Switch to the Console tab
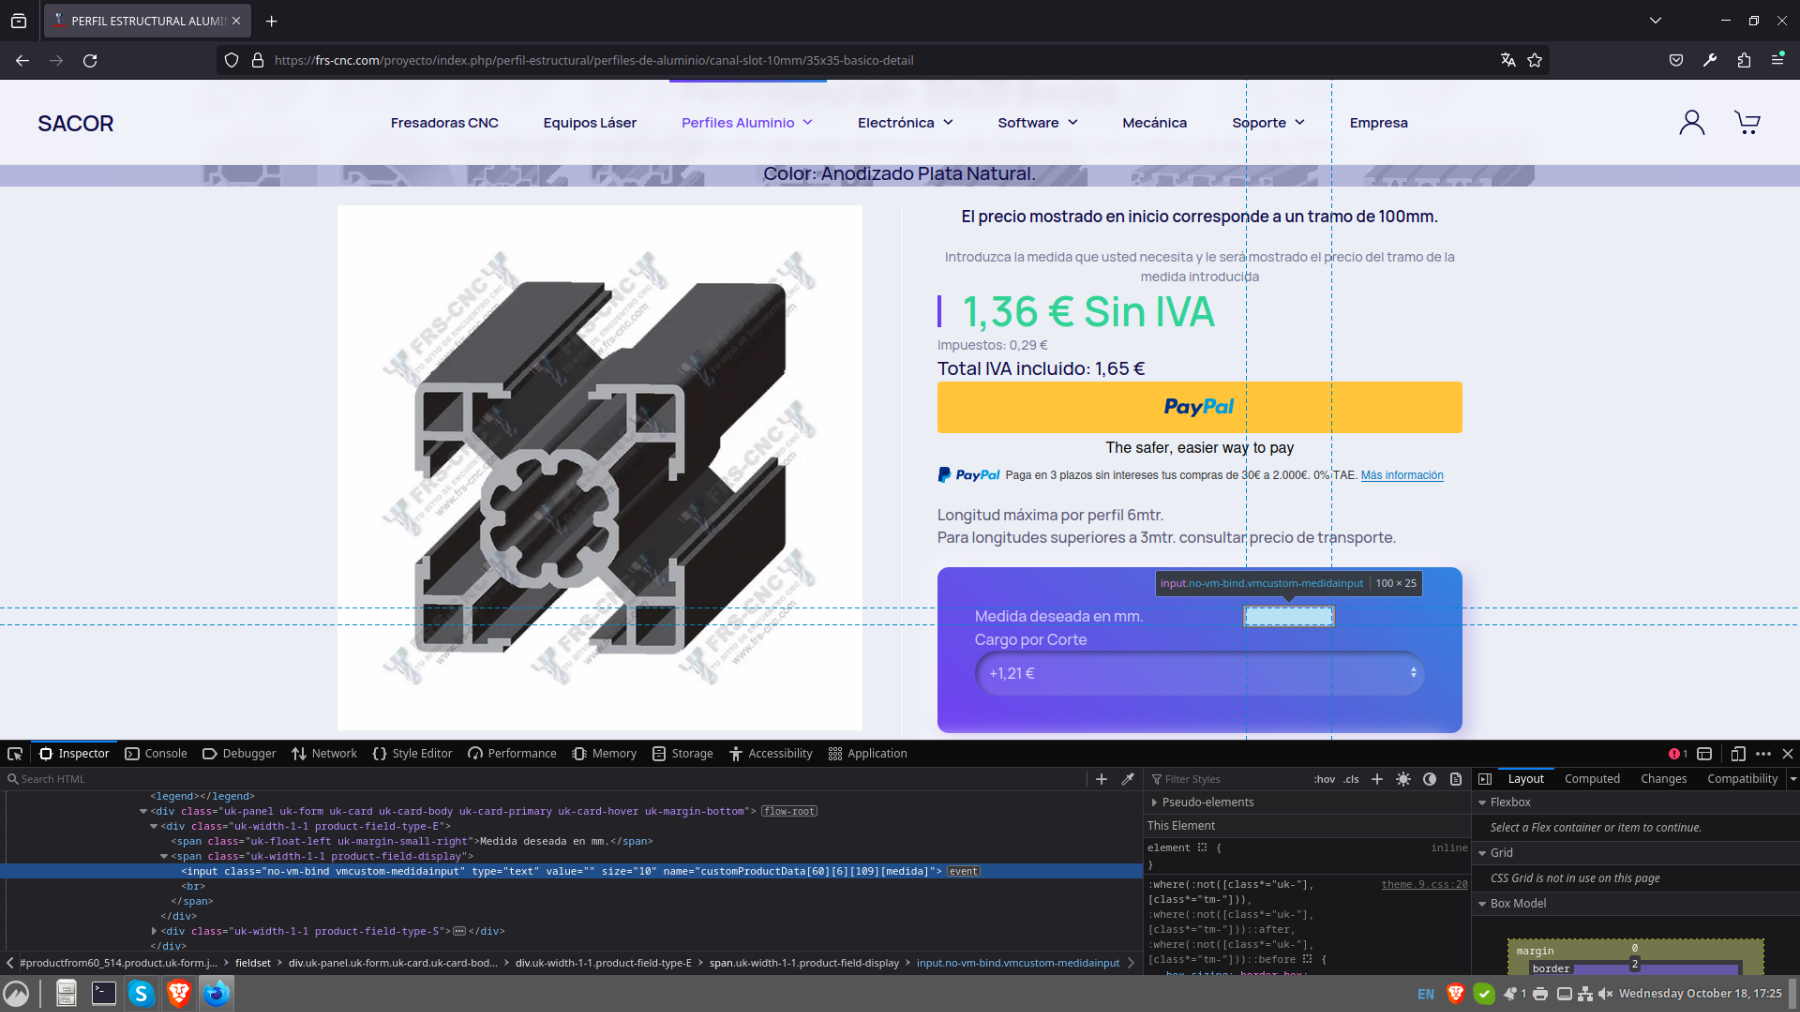Image resolution: width=1800 pixels, height=1012 pixels. click(x=156, y=754)
